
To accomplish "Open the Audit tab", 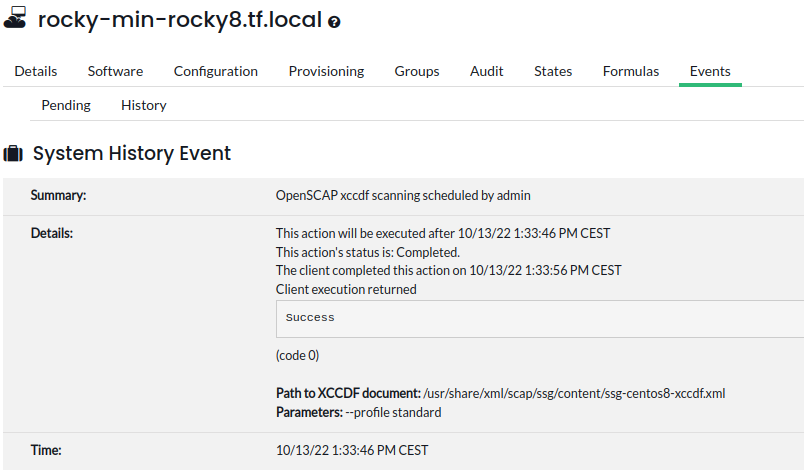I will click(x=487, y=71).
